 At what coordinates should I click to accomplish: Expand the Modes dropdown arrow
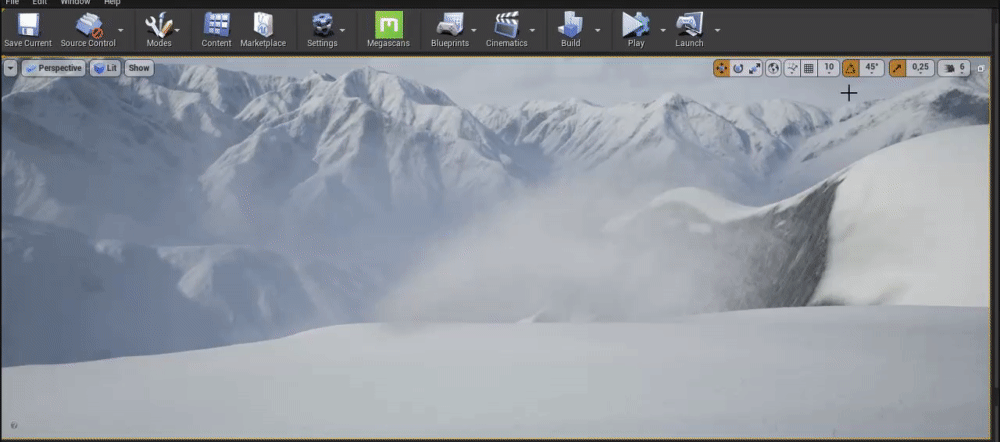177,30
